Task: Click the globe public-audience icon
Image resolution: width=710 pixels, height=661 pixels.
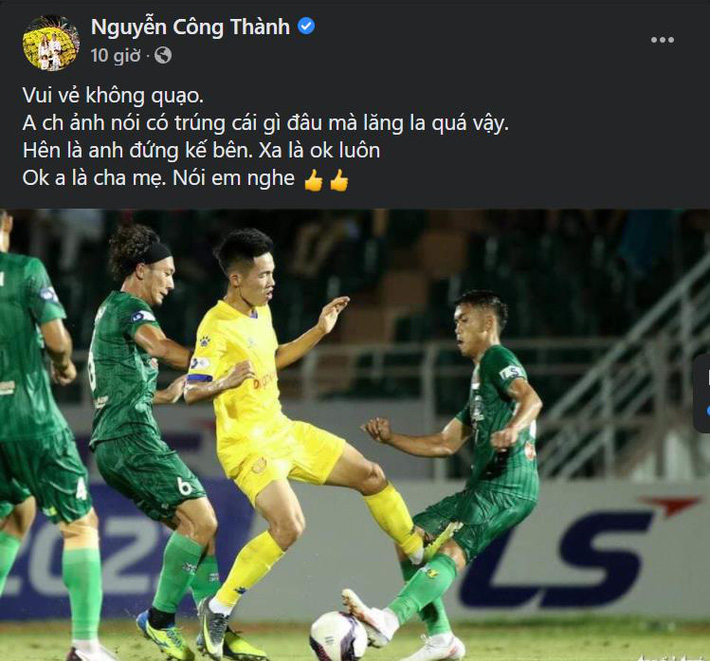Action: click(163, 56)
